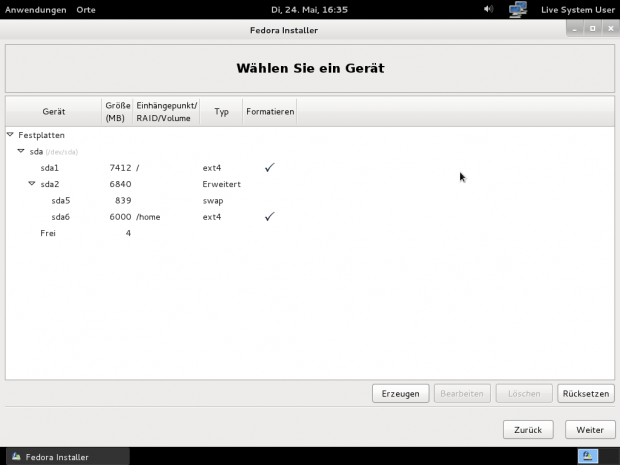Click the /home mount point cell
620x465 pixels.
(148, 217)
